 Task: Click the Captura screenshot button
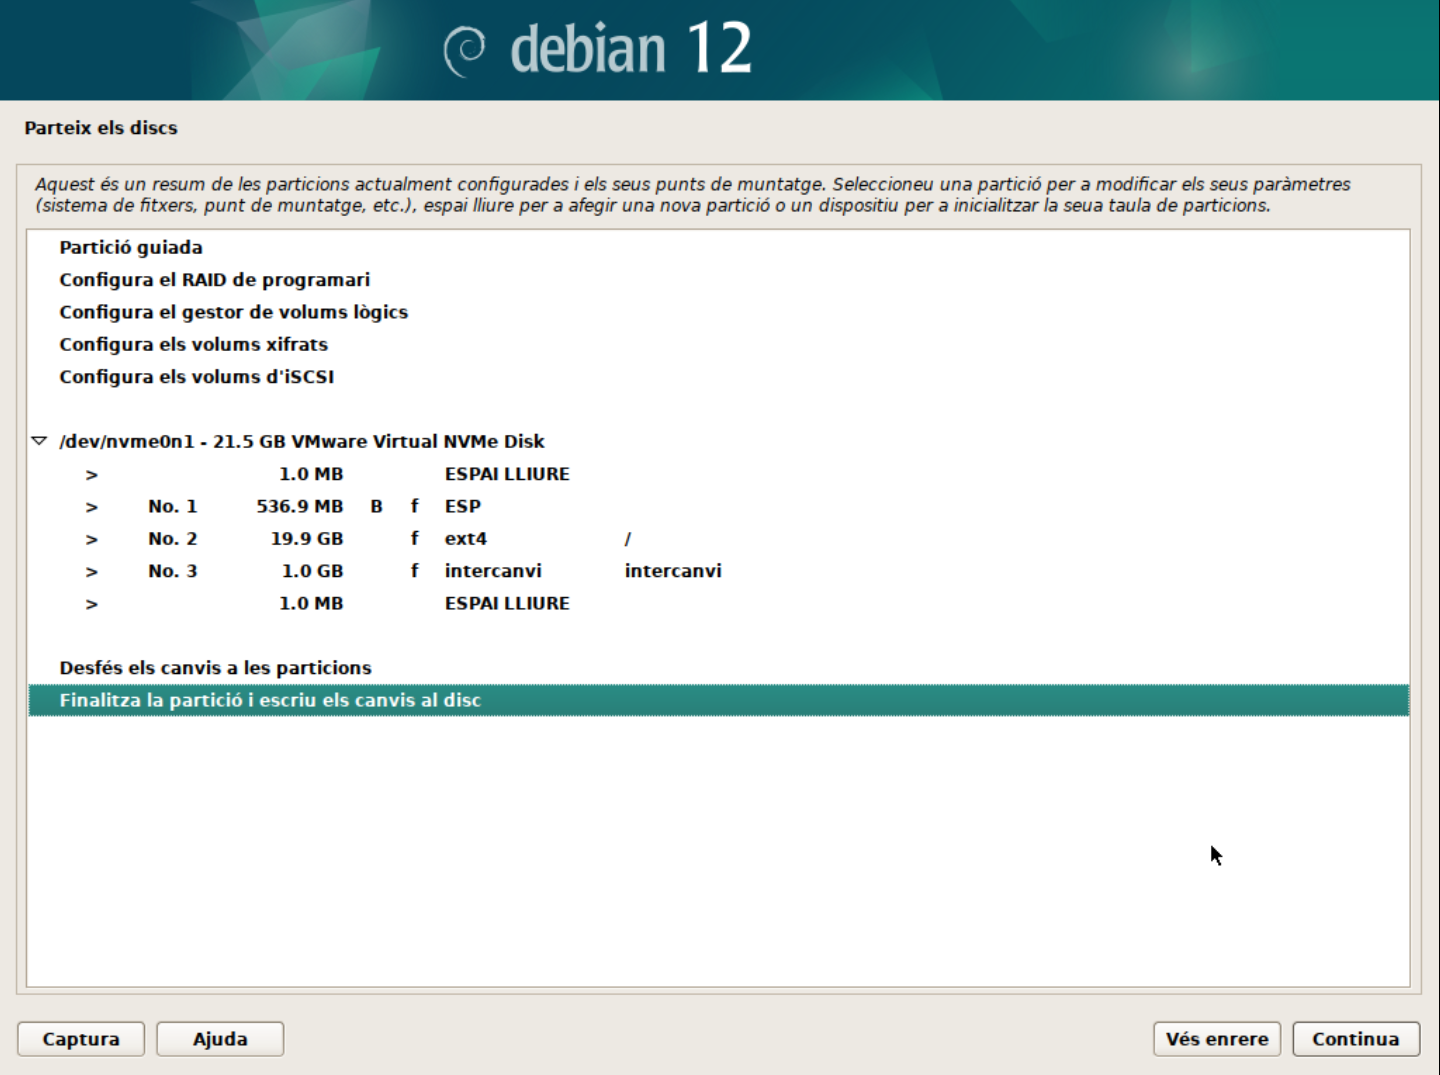[x=81, y=1039]
